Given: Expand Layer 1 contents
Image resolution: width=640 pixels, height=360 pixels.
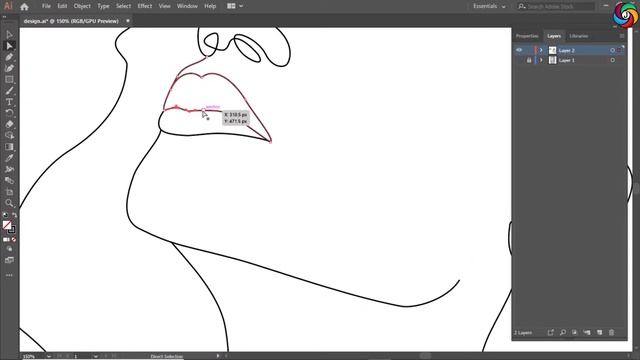Looking at the screenshot, I should pos(542,60).
